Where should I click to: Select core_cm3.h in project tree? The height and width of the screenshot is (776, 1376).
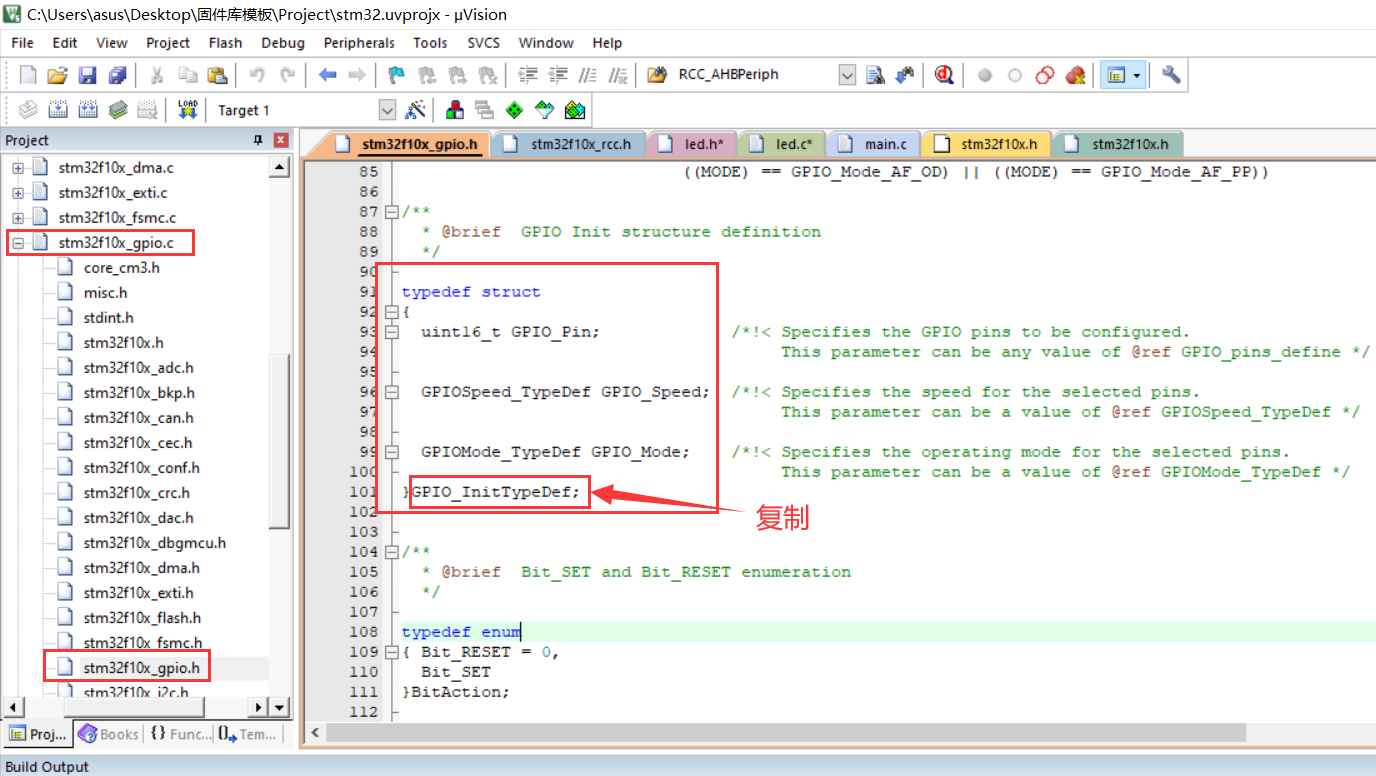pos(121,268)
